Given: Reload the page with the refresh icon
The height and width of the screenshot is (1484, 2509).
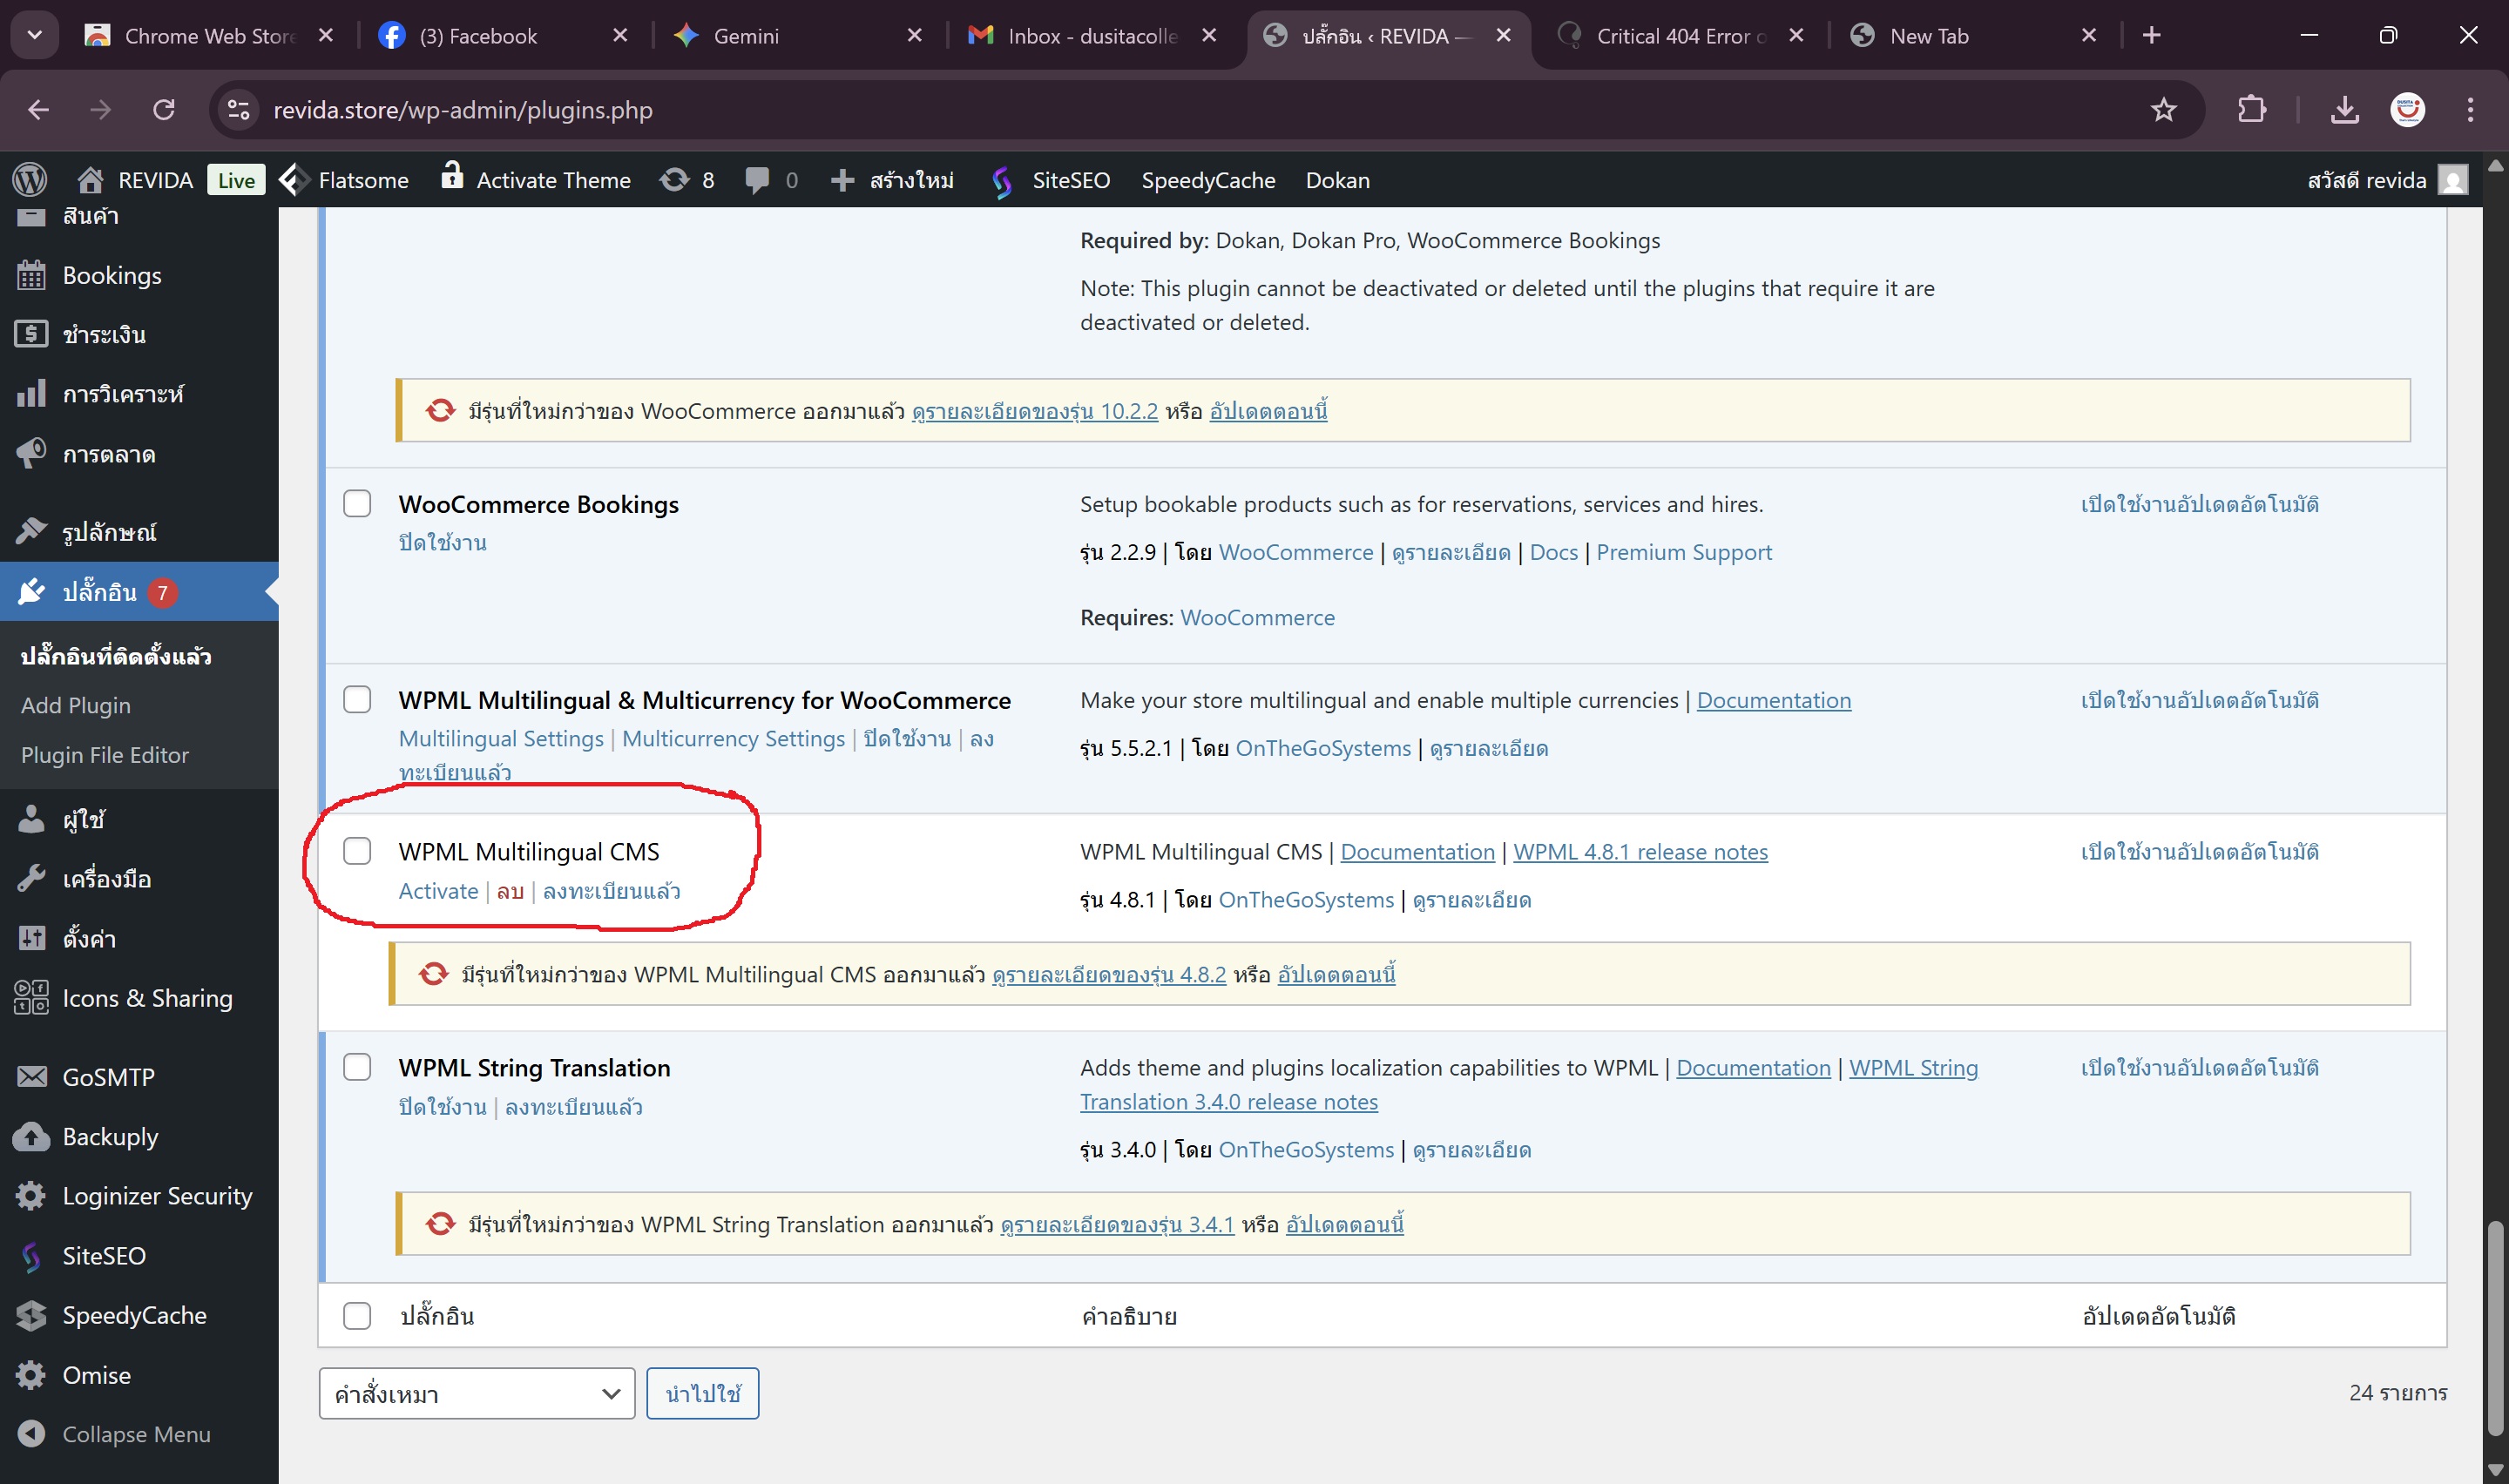Looking at the screenshot, I should click(164, 110).
